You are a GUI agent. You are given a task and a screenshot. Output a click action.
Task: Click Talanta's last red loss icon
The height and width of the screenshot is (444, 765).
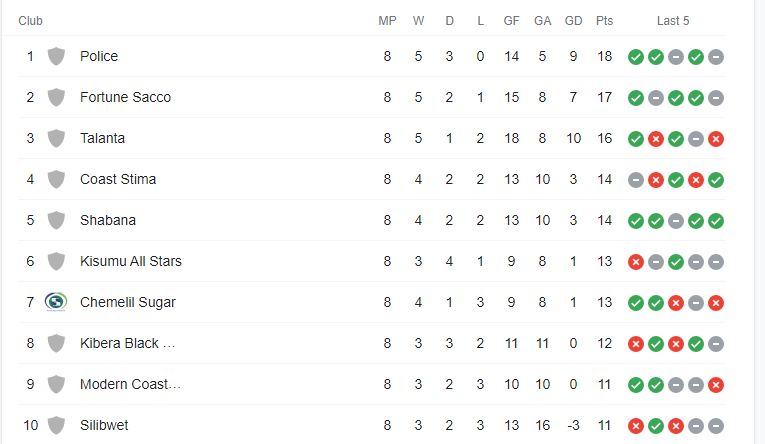(716, 139)
